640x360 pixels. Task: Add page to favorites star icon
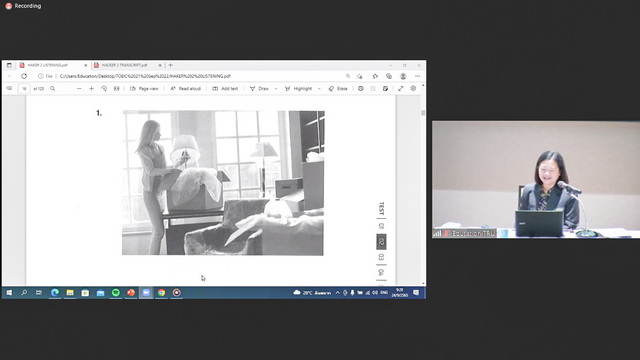(375, 76)
